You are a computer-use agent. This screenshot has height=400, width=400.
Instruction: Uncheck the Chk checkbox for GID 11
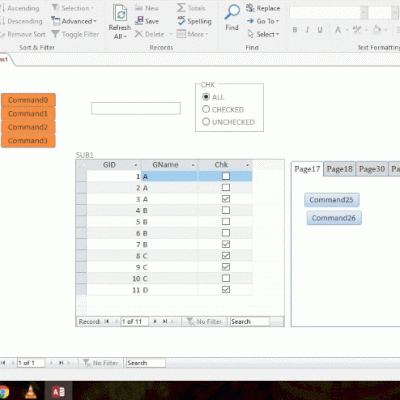click(226, 289)
